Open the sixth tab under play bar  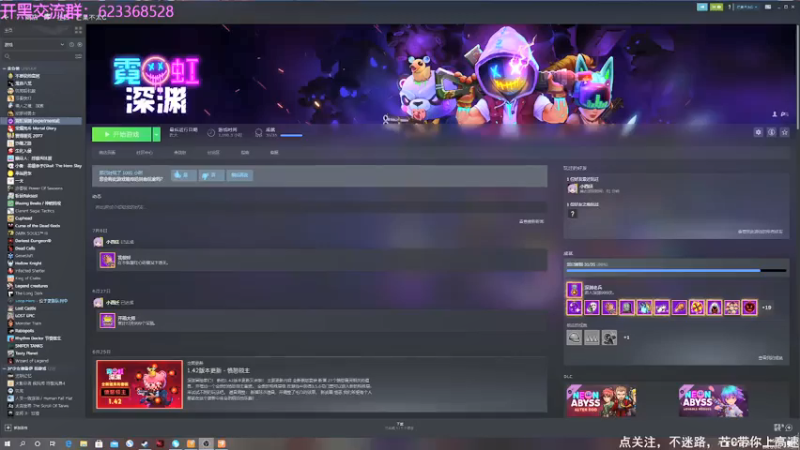point(274,153)
